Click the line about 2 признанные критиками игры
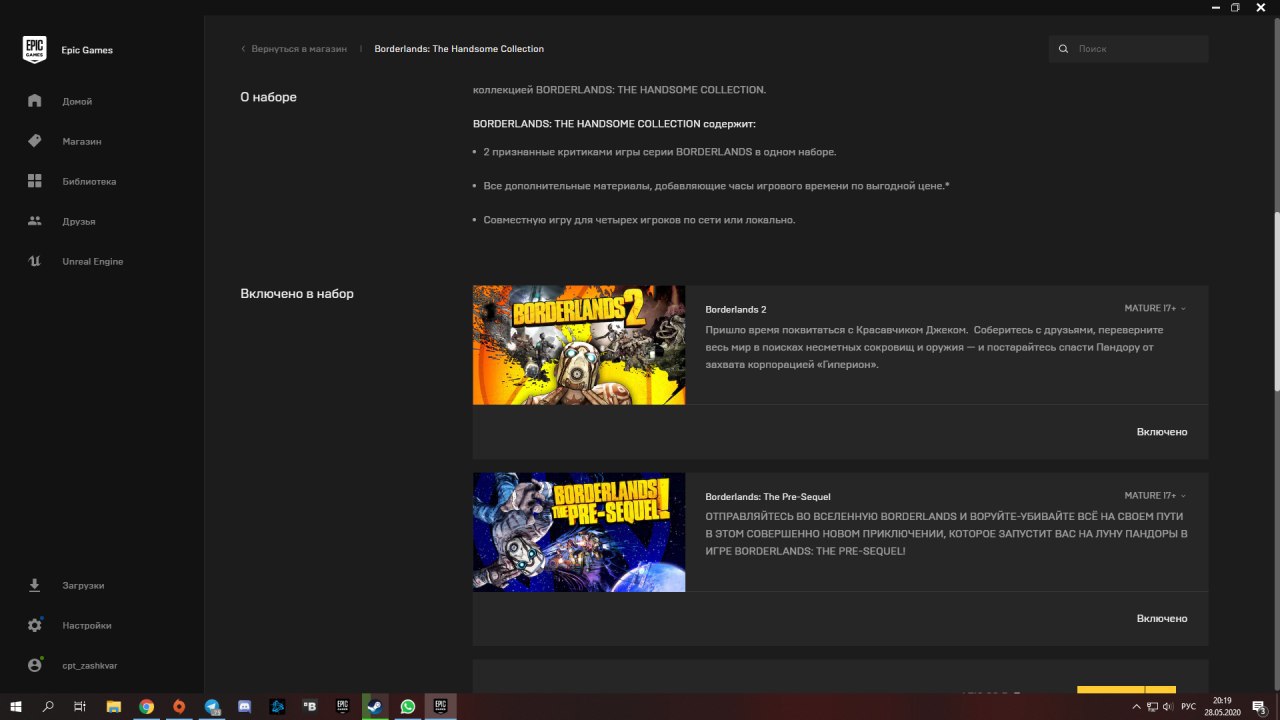 coord(659,152)
